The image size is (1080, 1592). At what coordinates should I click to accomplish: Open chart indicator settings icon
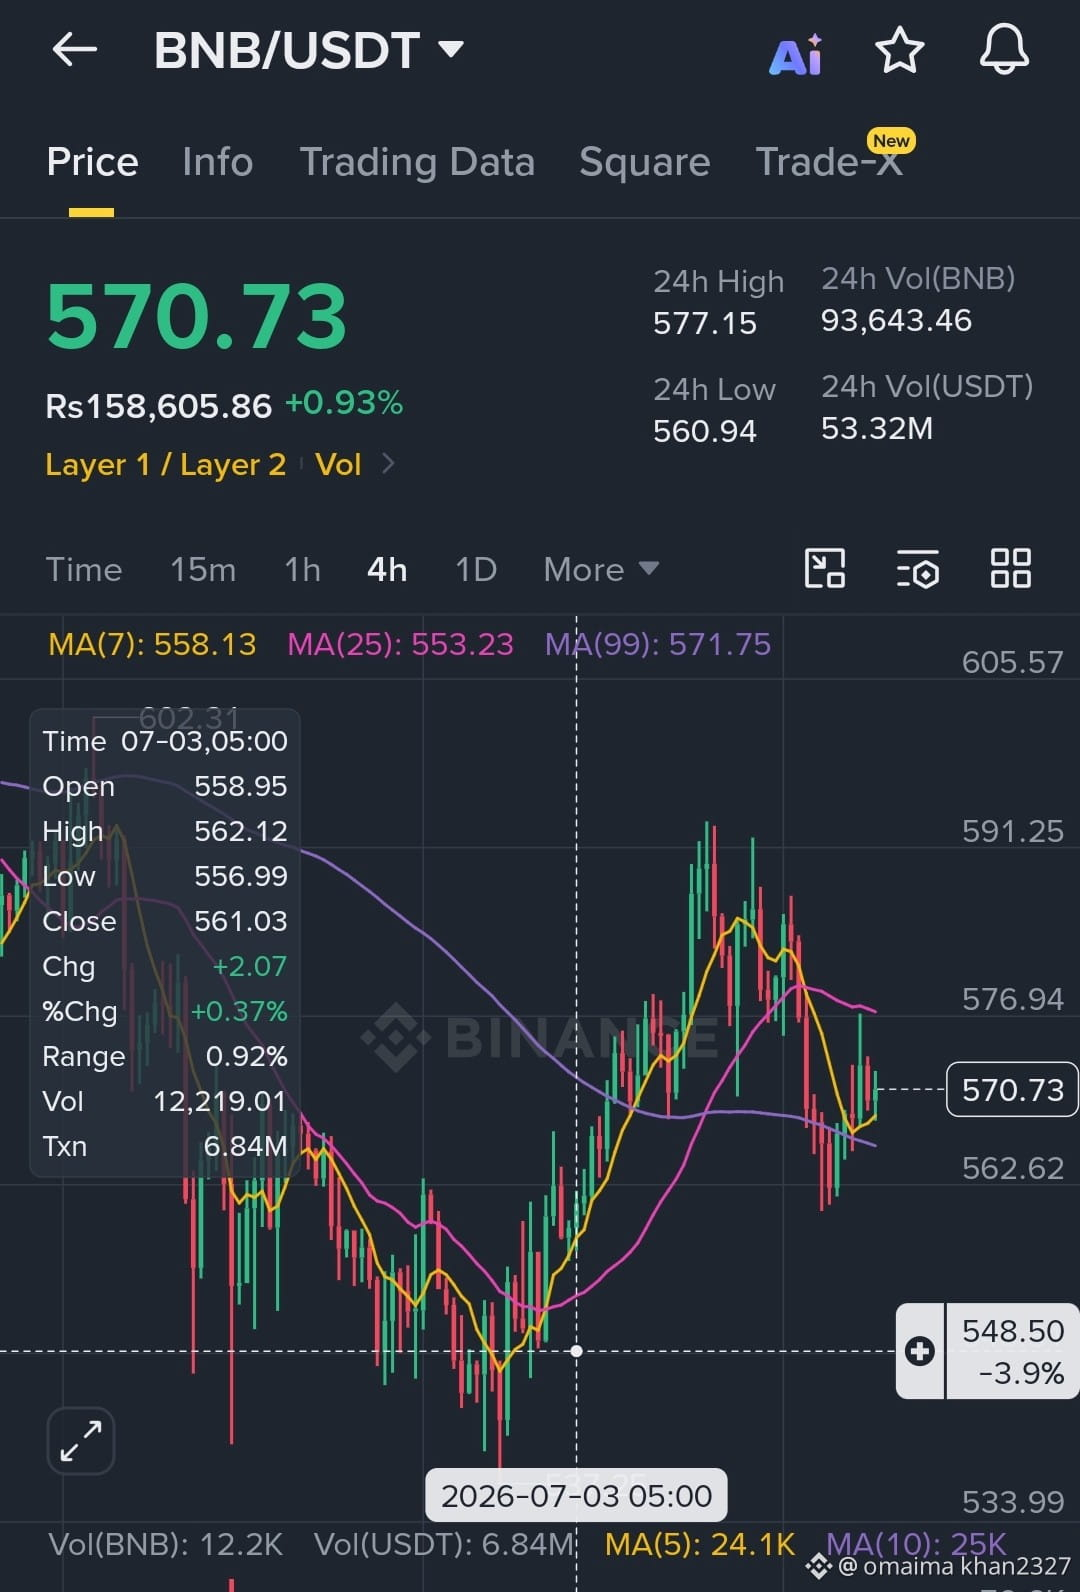917,568
